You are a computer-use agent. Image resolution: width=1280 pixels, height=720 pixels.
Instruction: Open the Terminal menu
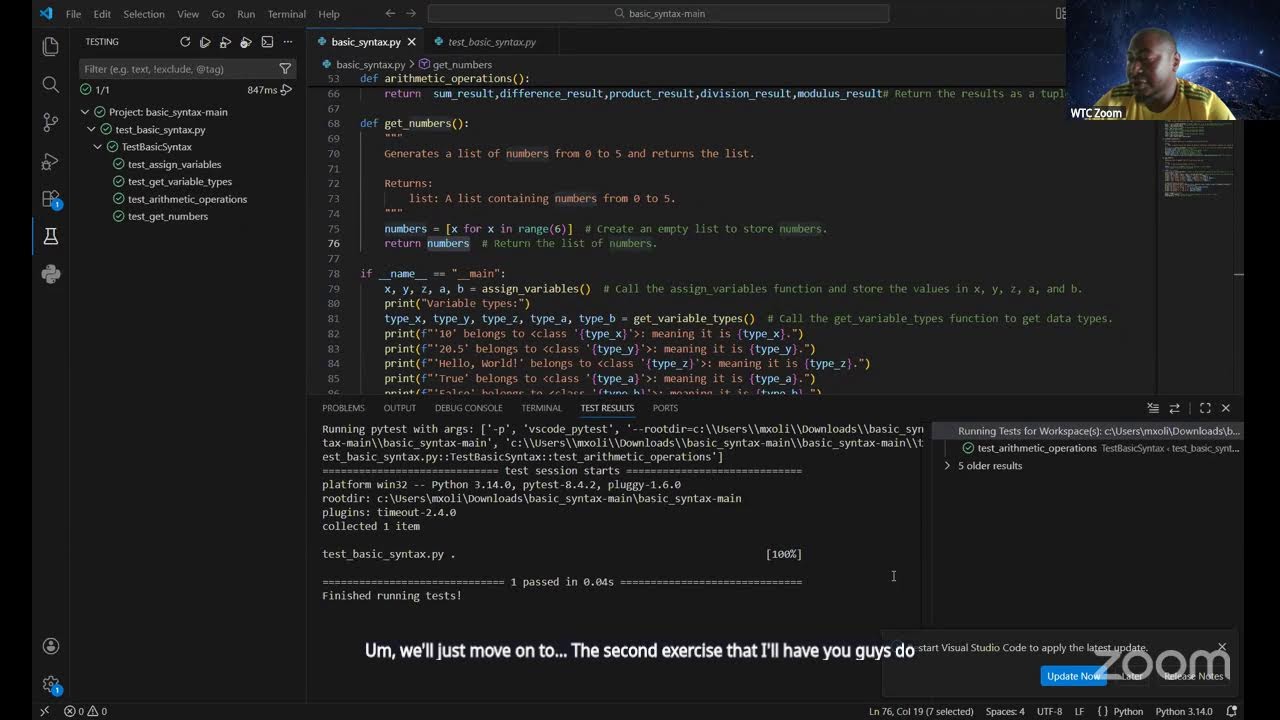pos(287,14)
